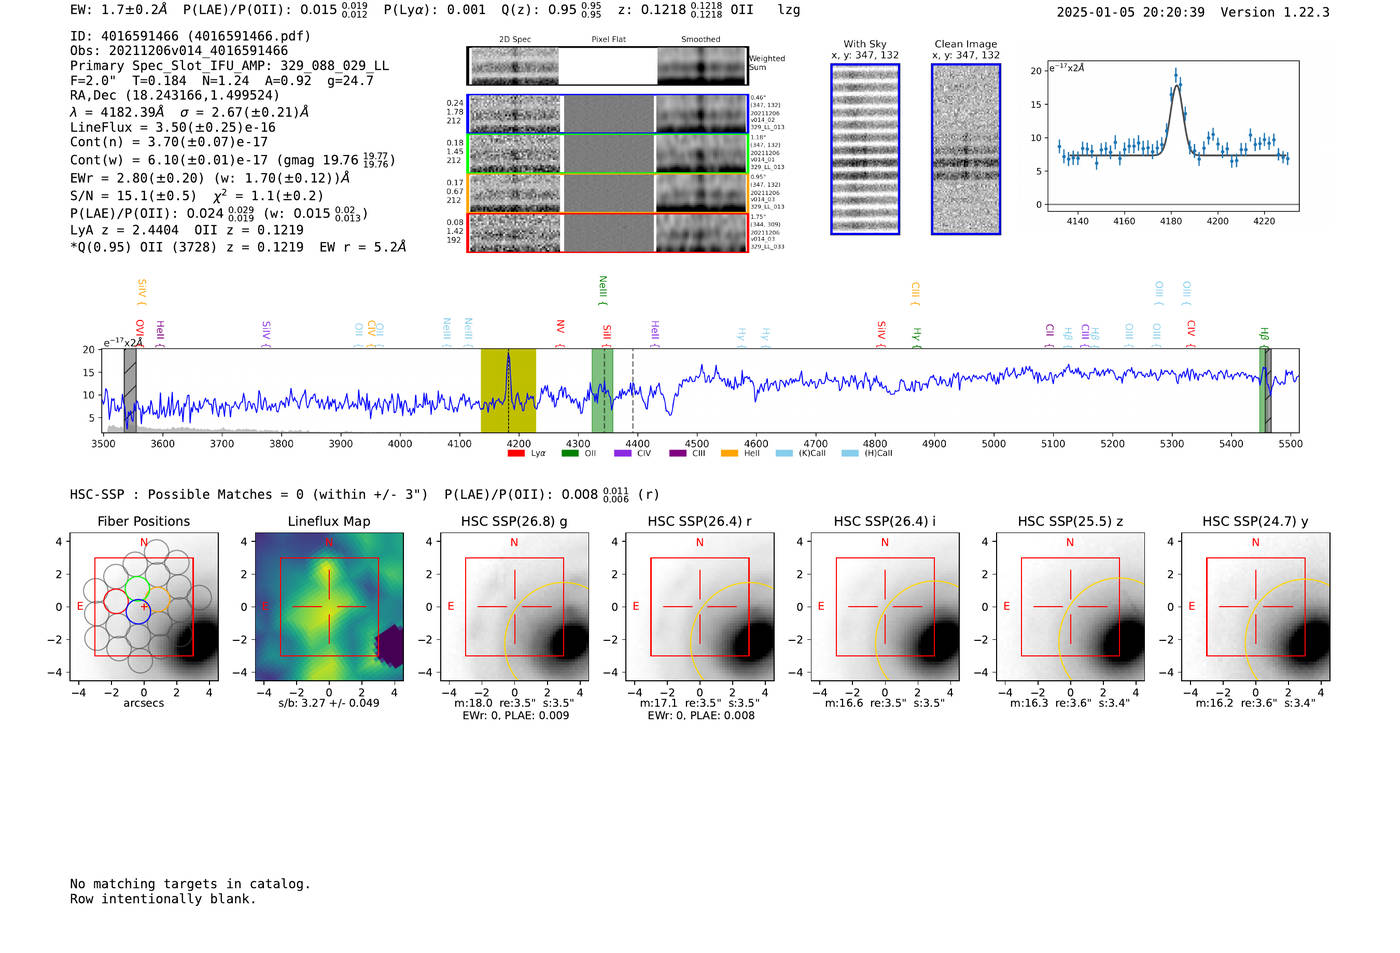
Task: Click the lzg label in header
Action: coord(789,10)
